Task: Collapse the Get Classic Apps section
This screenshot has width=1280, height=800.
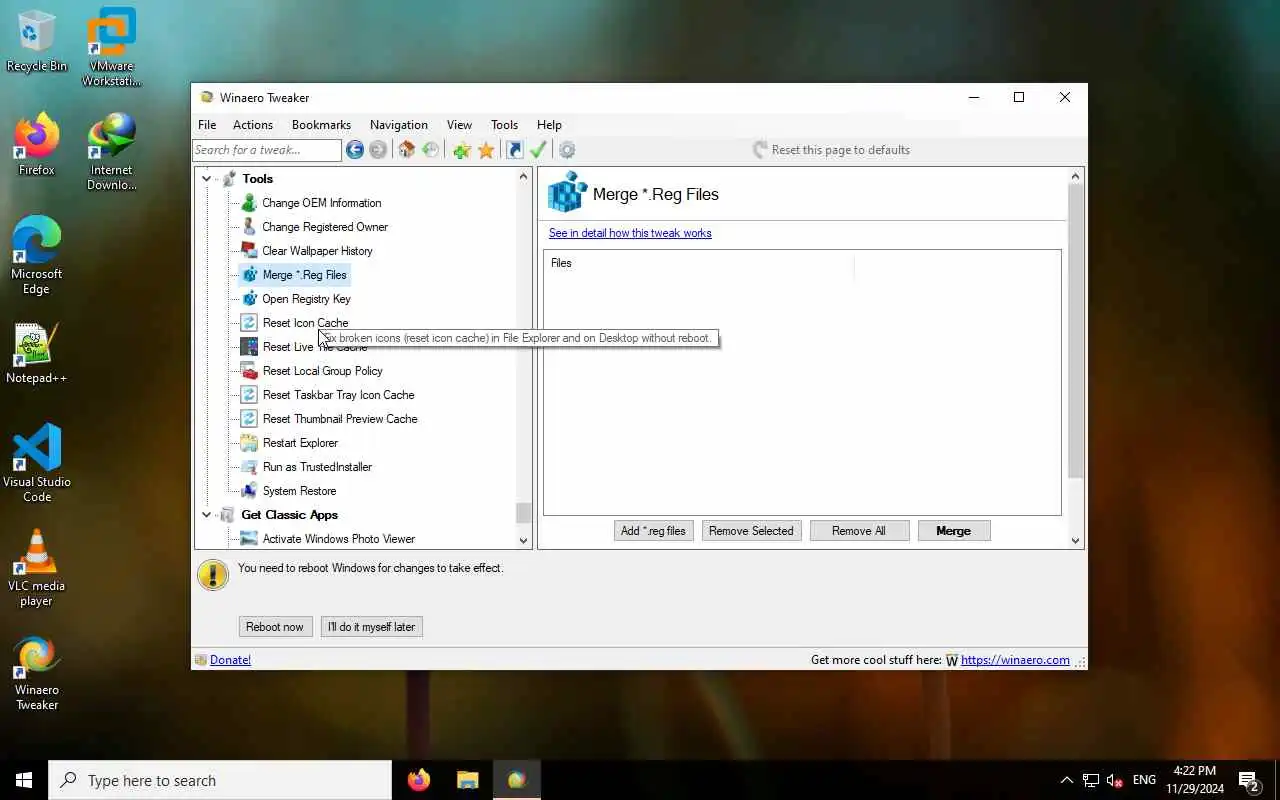Action: pyautogui.click(x=207, y=515)
